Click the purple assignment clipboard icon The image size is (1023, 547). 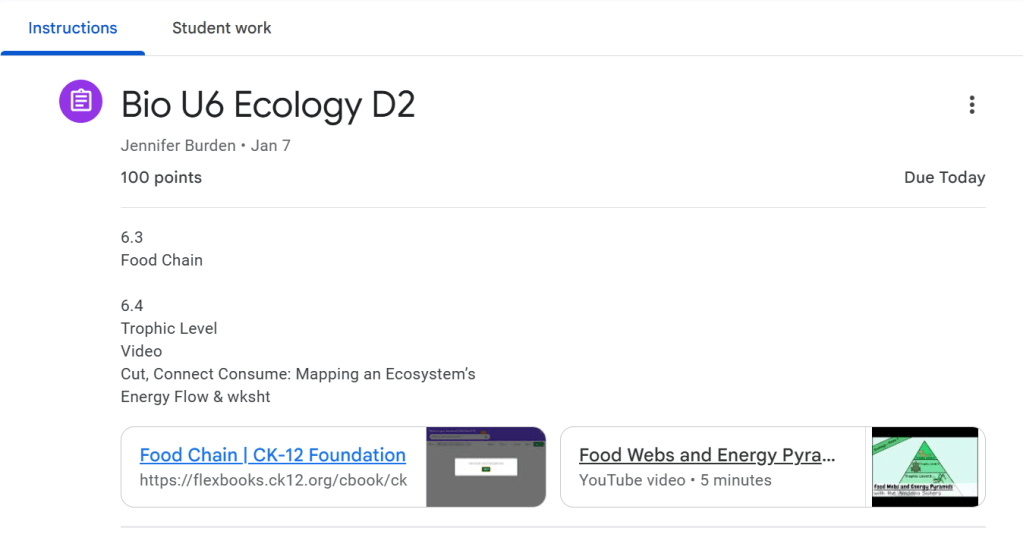(x=81, y=102)
